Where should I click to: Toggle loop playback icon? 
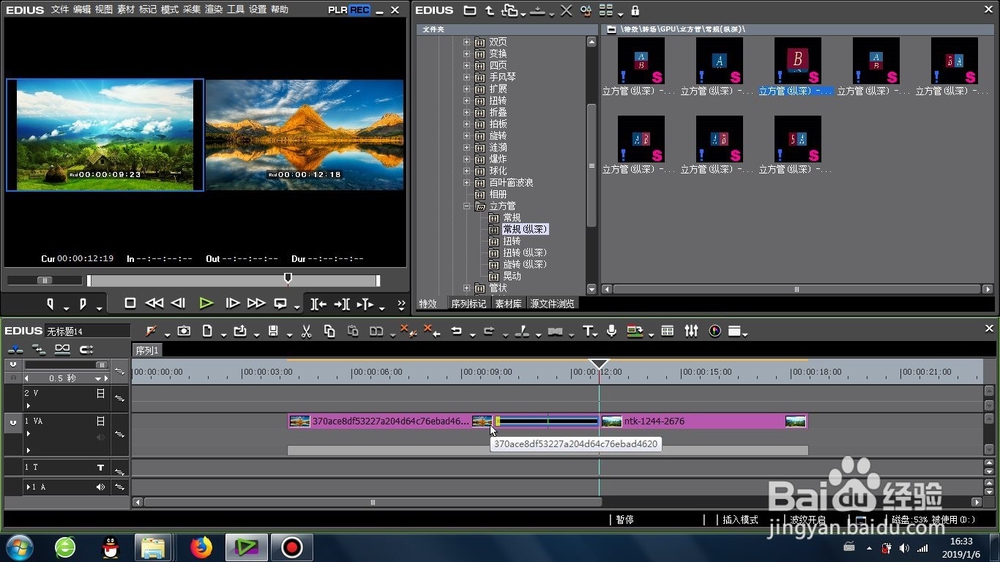(280, 304)
